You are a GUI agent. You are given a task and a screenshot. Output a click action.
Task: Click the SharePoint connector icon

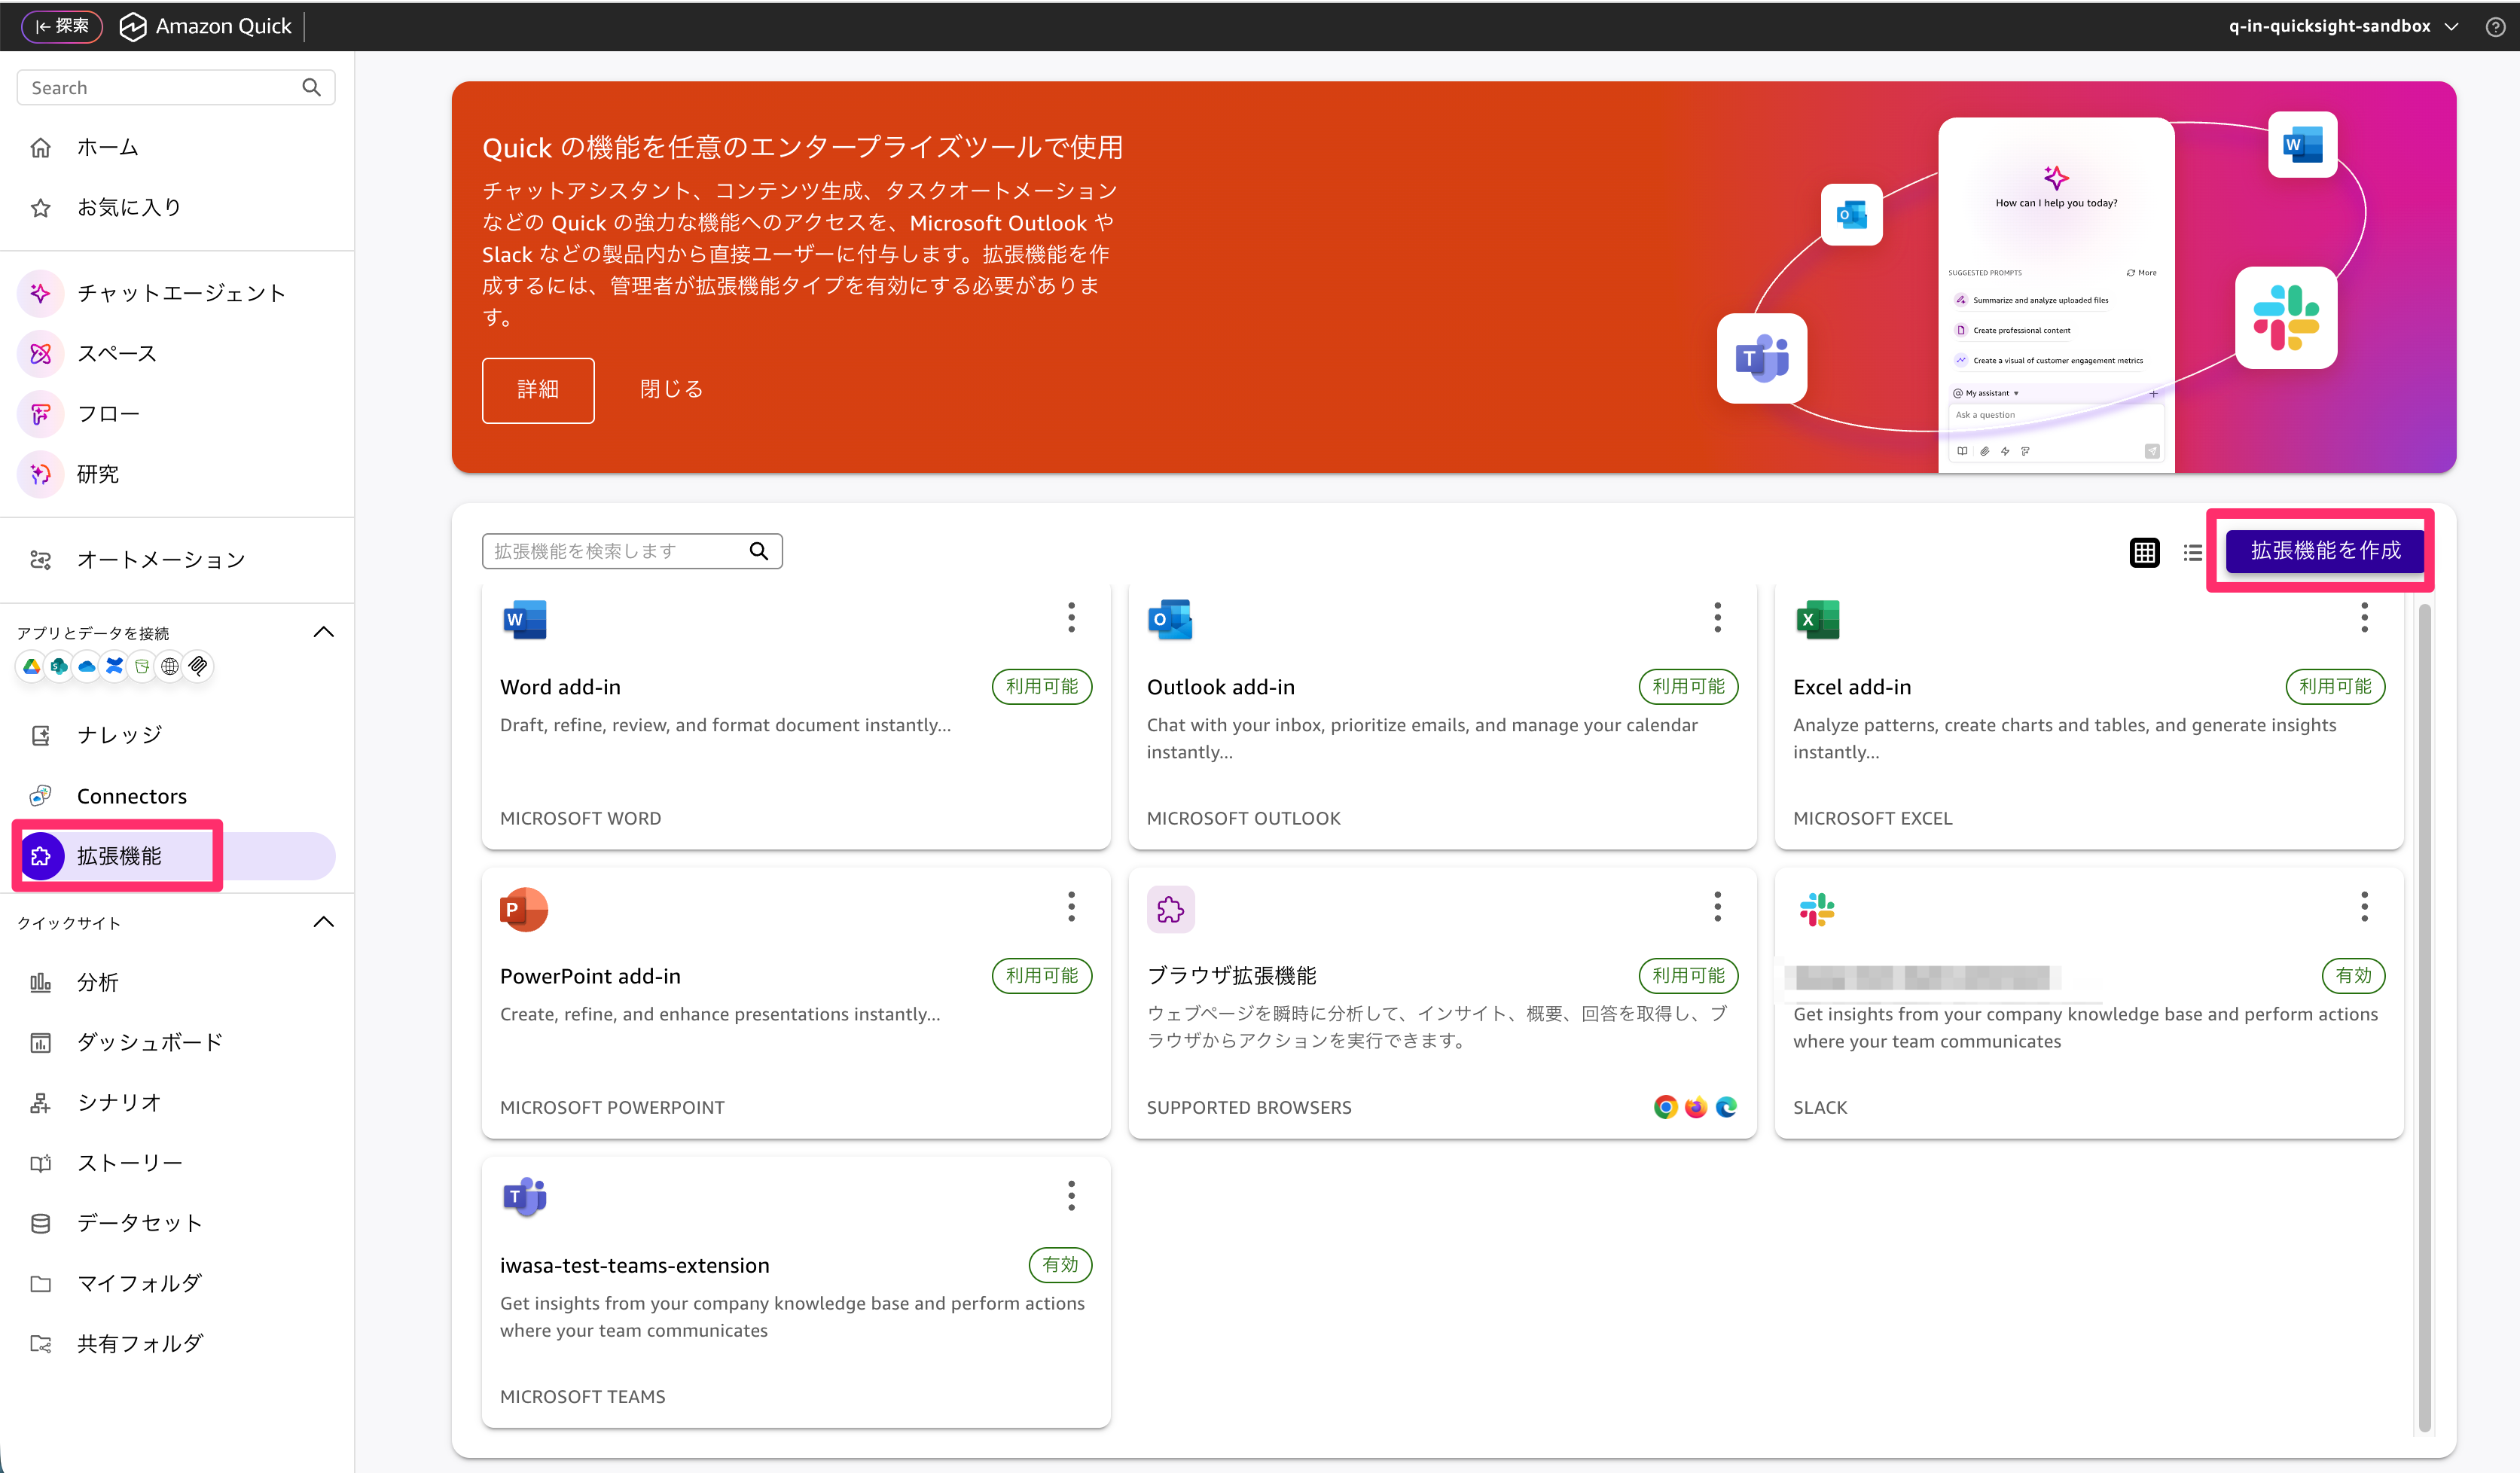tap(59, 666)
